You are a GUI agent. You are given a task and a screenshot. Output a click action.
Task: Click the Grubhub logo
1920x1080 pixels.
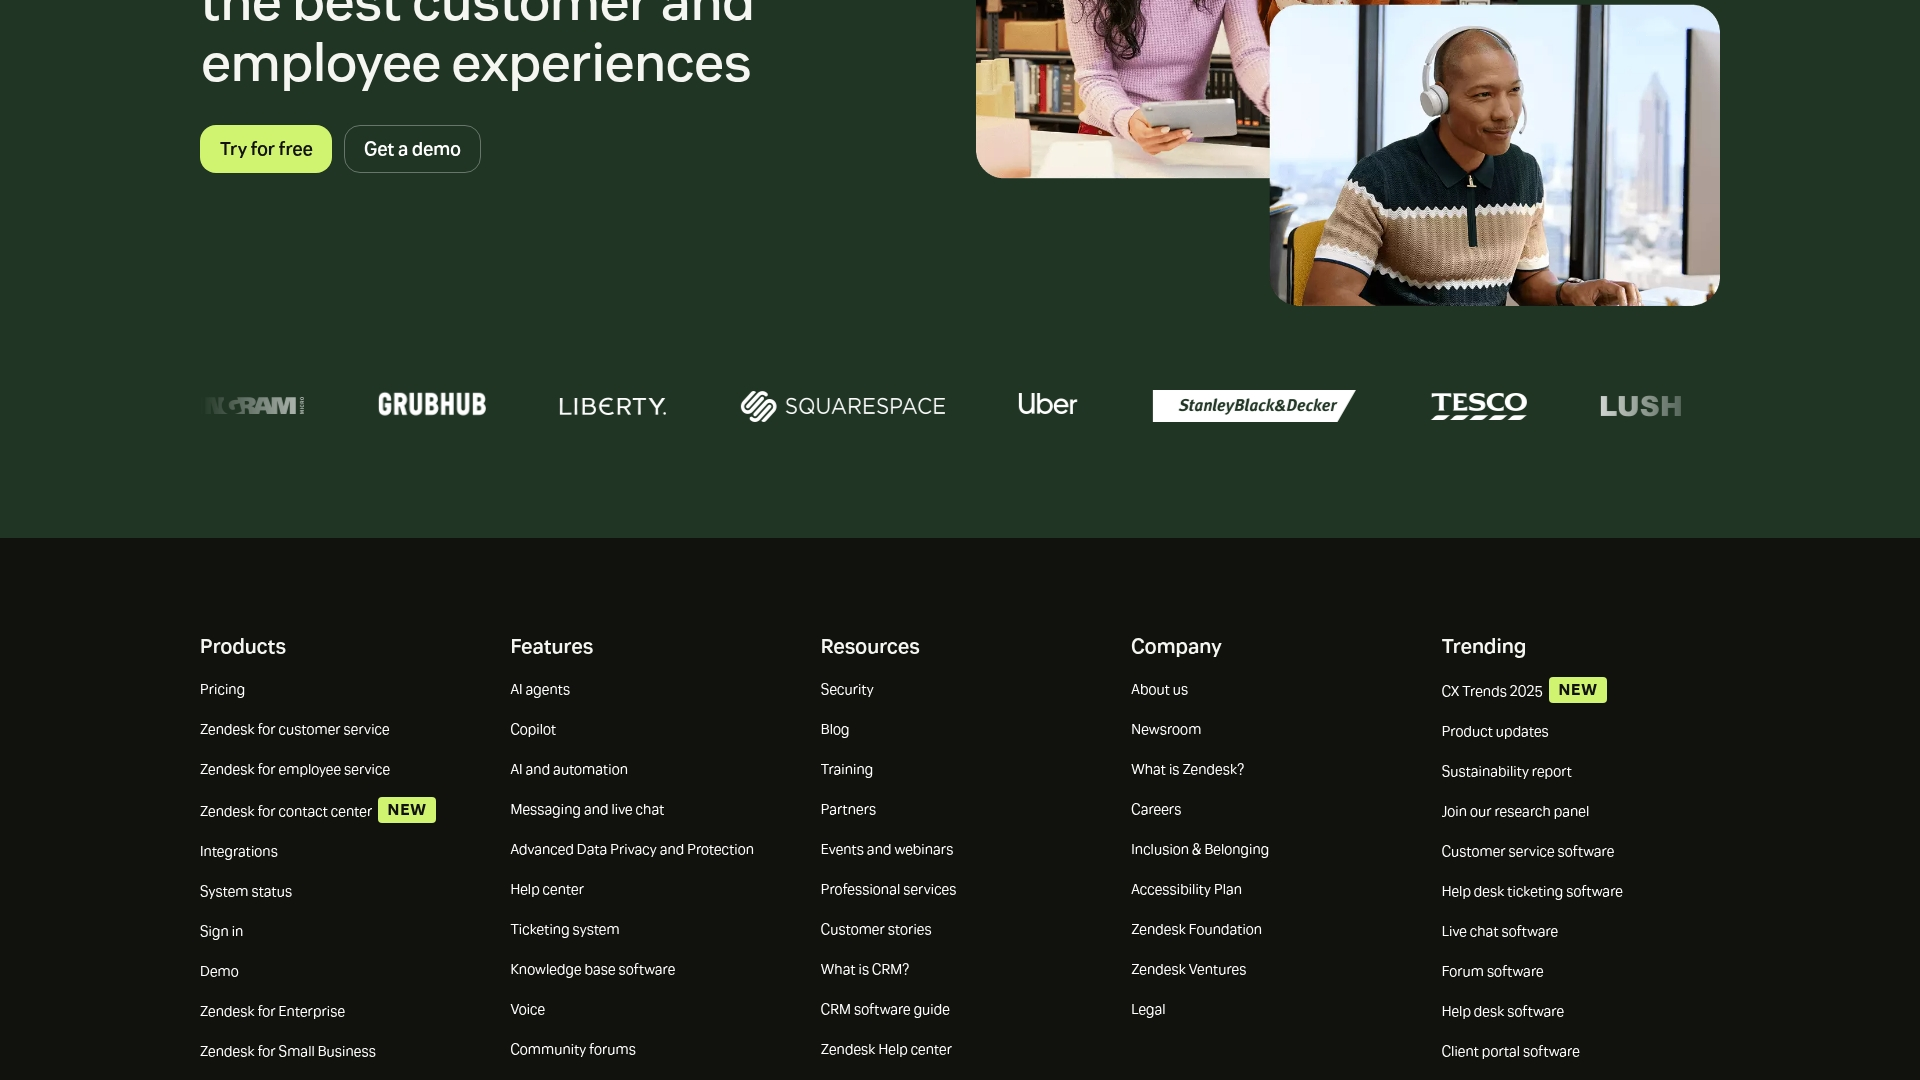[x=432, y=406]
